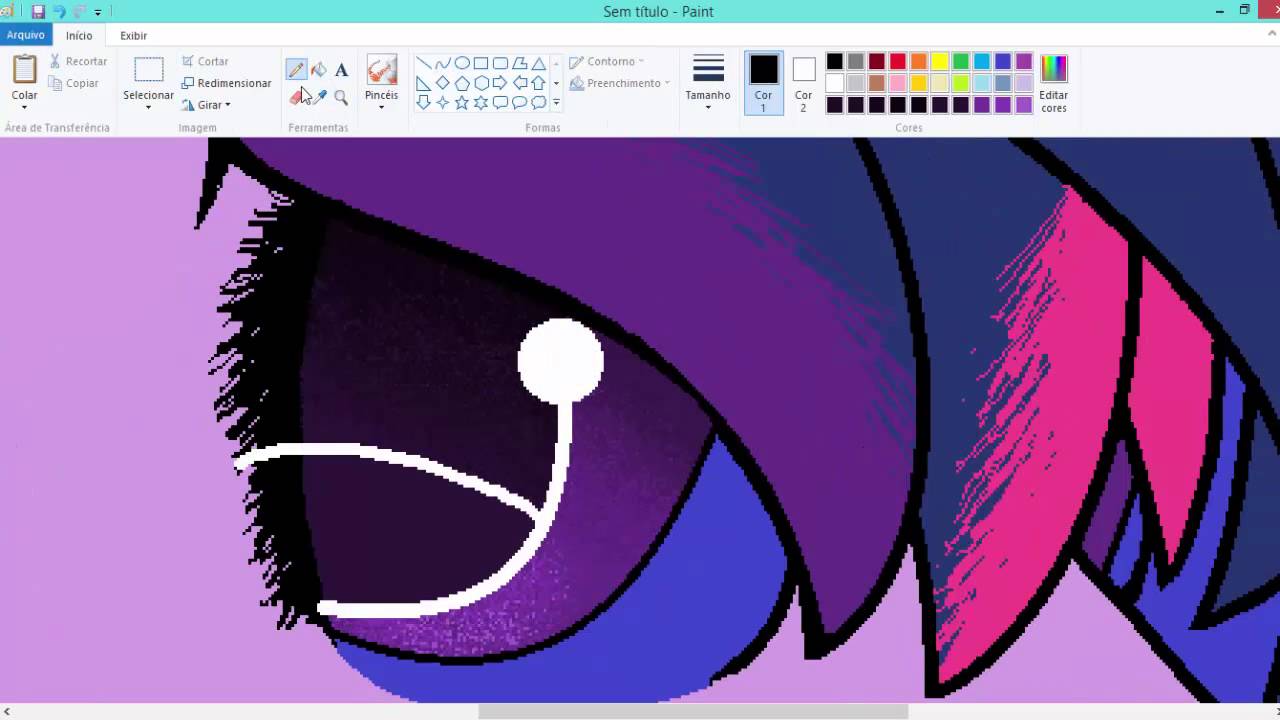1280x720 pixels.
Task: Click the Undo arrow in title bar
Action: coord(59,12)
